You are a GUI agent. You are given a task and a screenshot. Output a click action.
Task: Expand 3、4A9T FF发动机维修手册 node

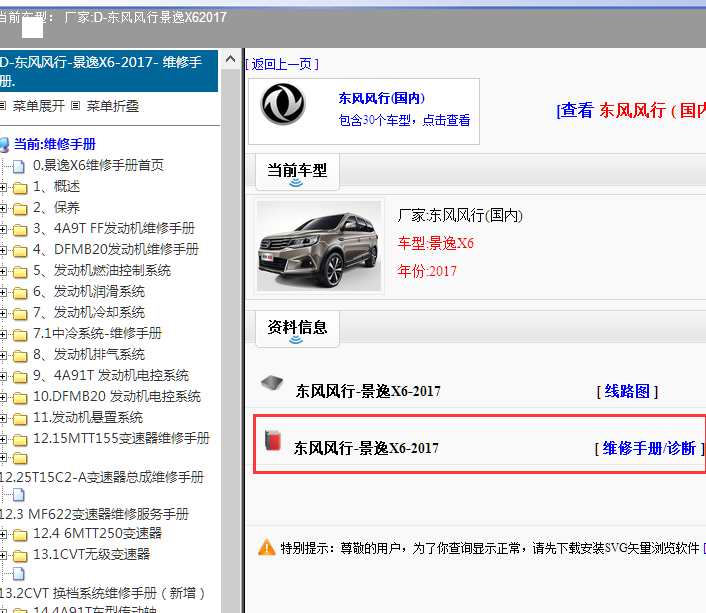[3, 229]
